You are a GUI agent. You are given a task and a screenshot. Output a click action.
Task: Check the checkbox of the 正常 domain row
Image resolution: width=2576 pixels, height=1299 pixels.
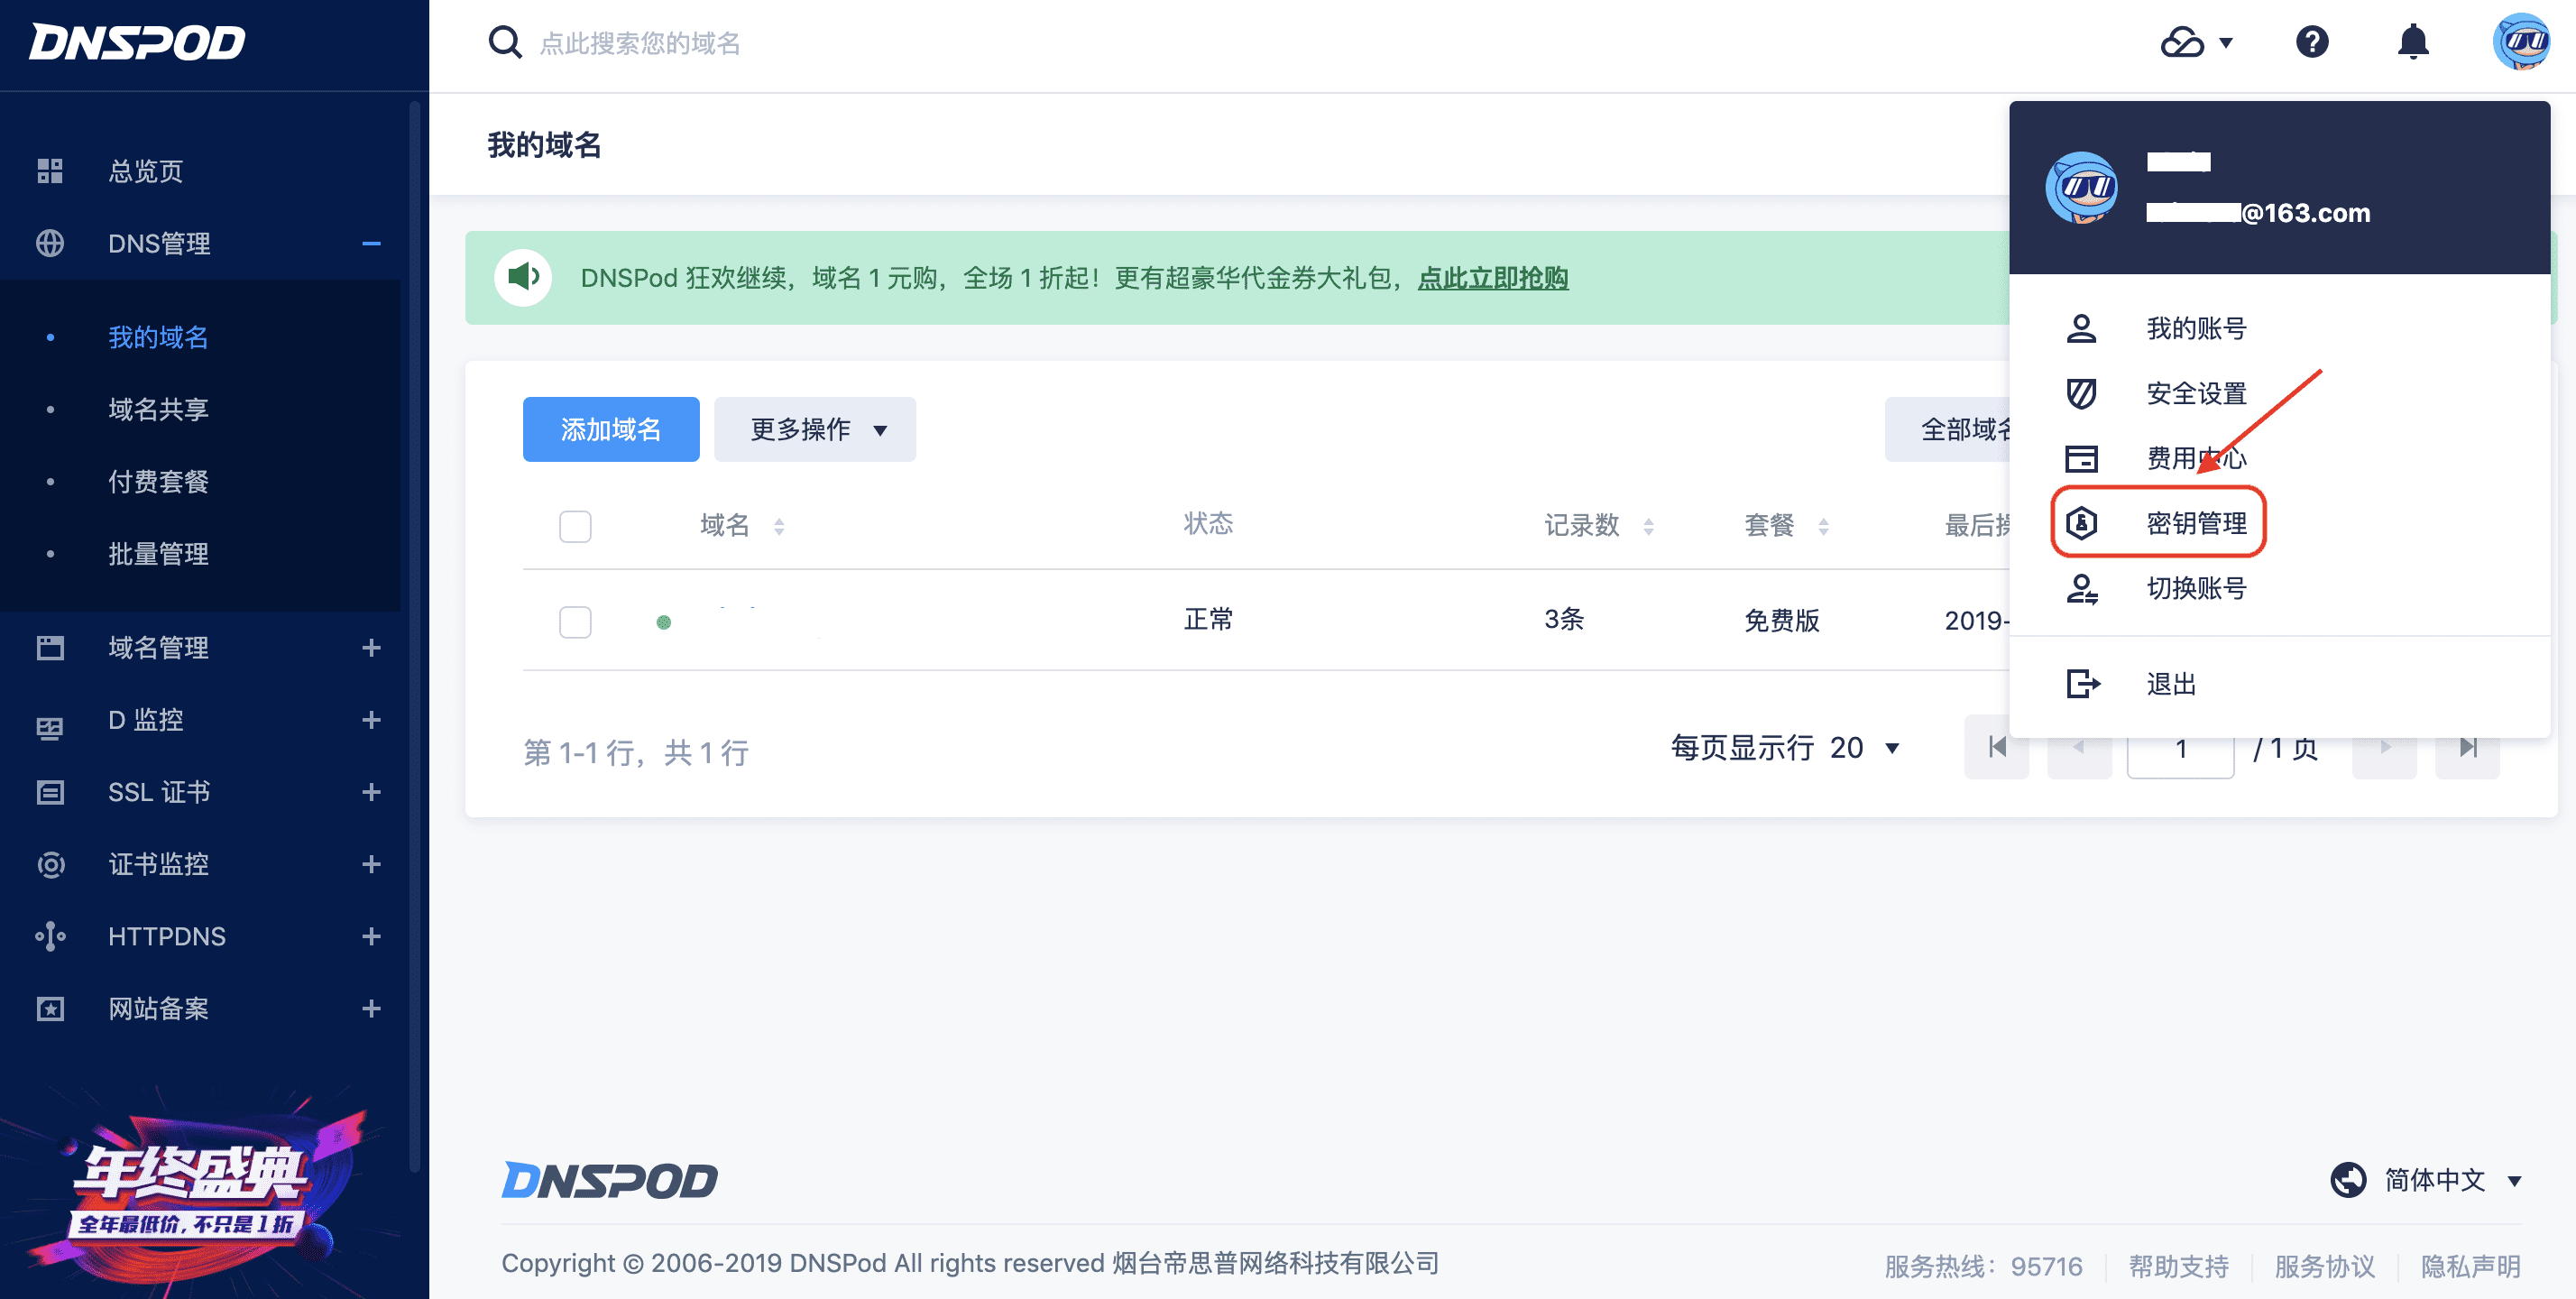575,621
